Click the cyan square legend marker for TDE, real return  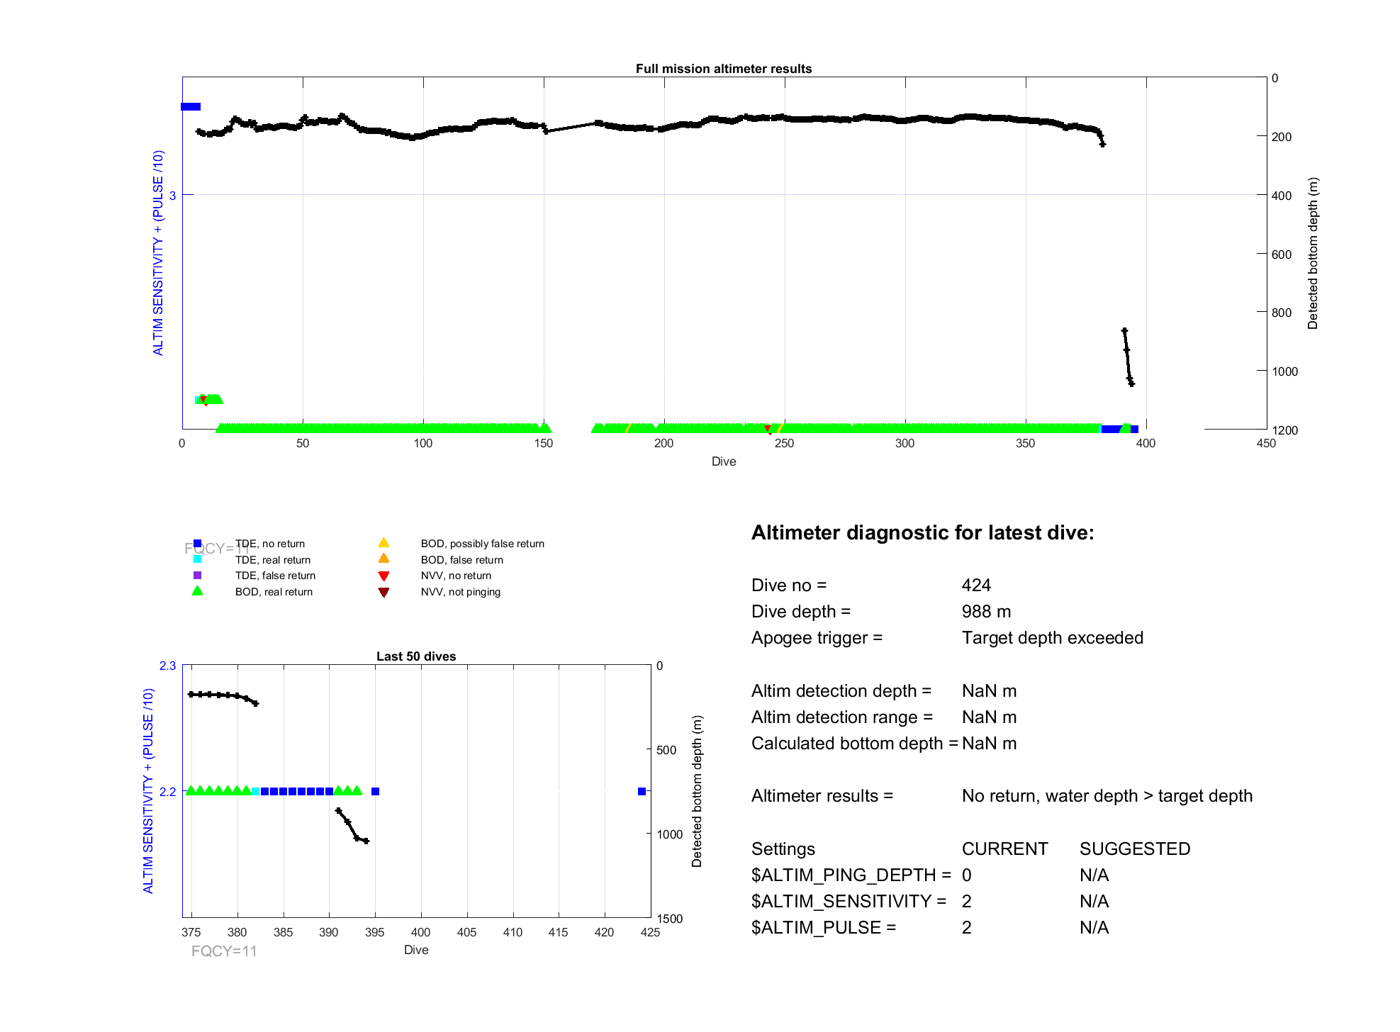[197, 560]
